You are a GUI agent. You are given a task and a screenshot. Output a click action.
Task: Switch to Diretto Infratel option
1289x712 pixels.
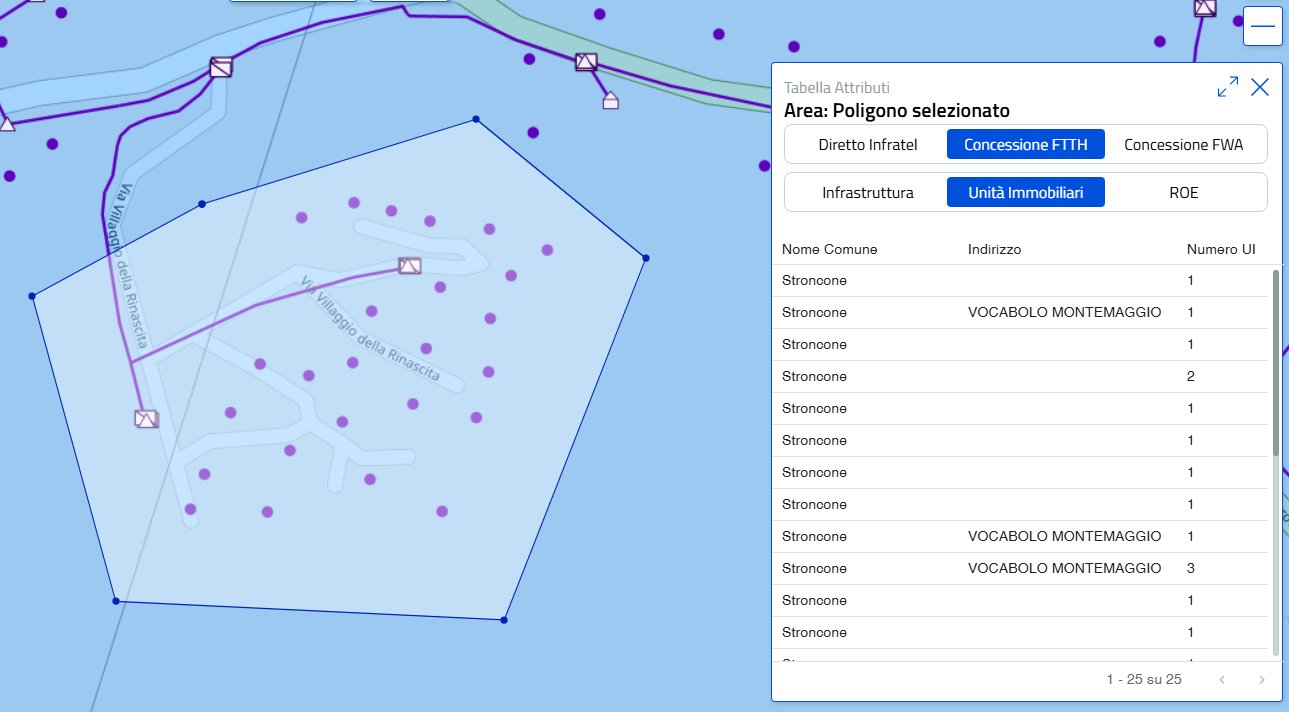click(x=867, y=144)
